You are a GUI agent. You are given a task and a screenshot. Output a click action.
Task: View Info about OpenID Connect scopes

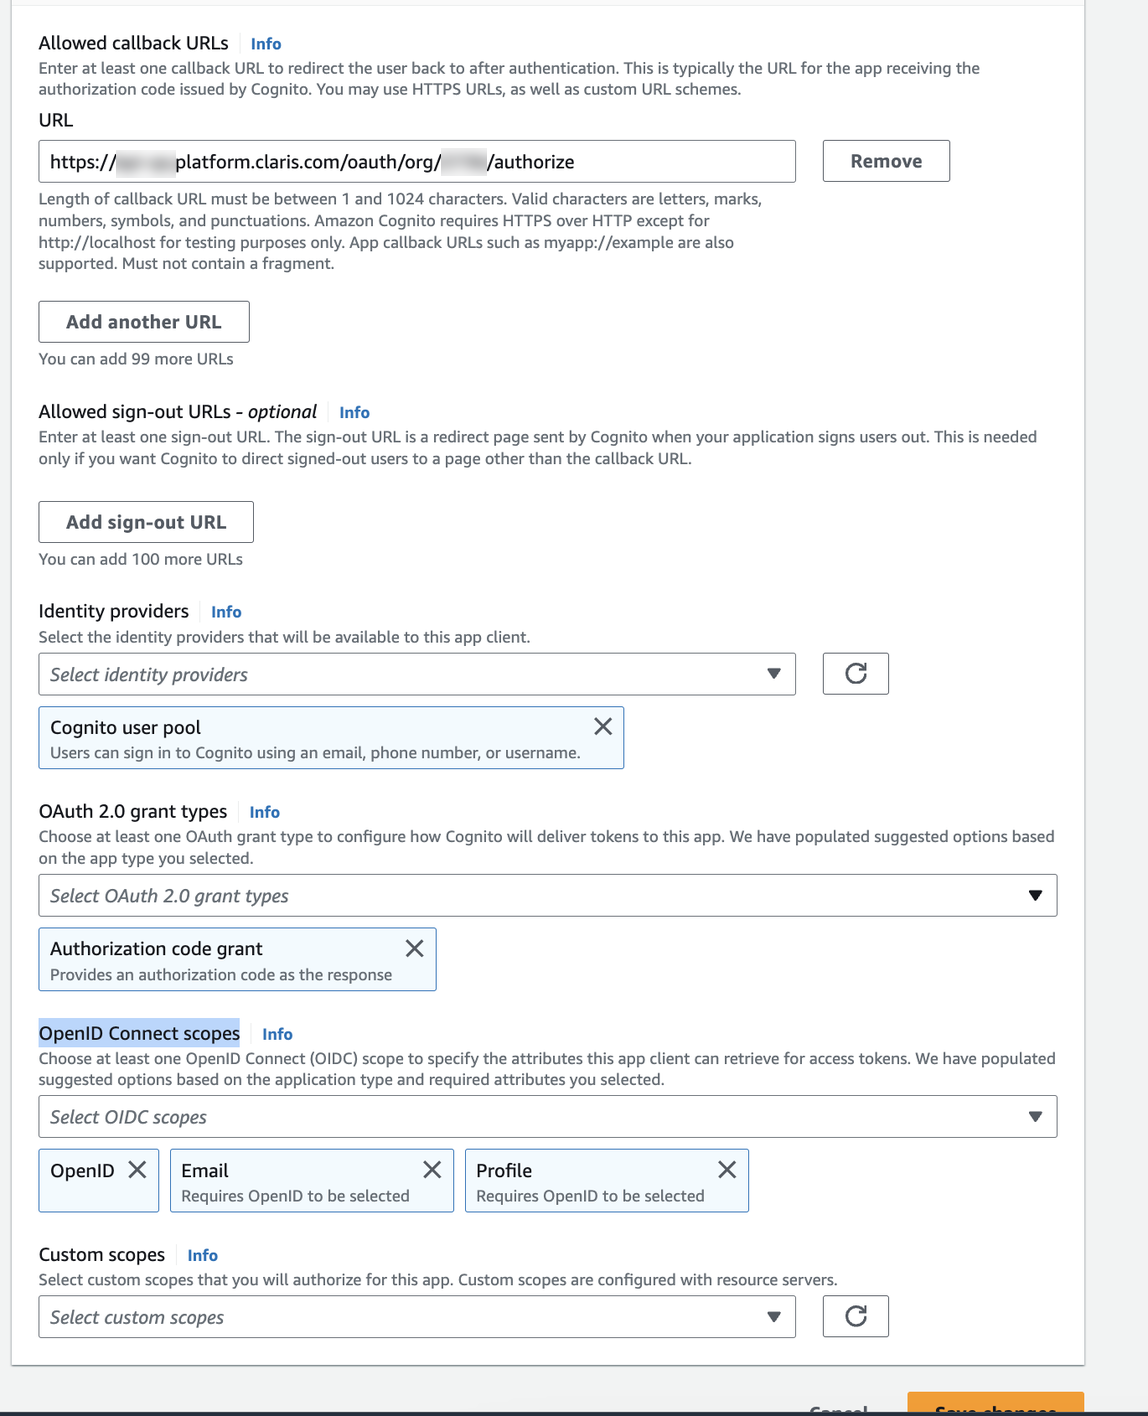pos(276,1034)
